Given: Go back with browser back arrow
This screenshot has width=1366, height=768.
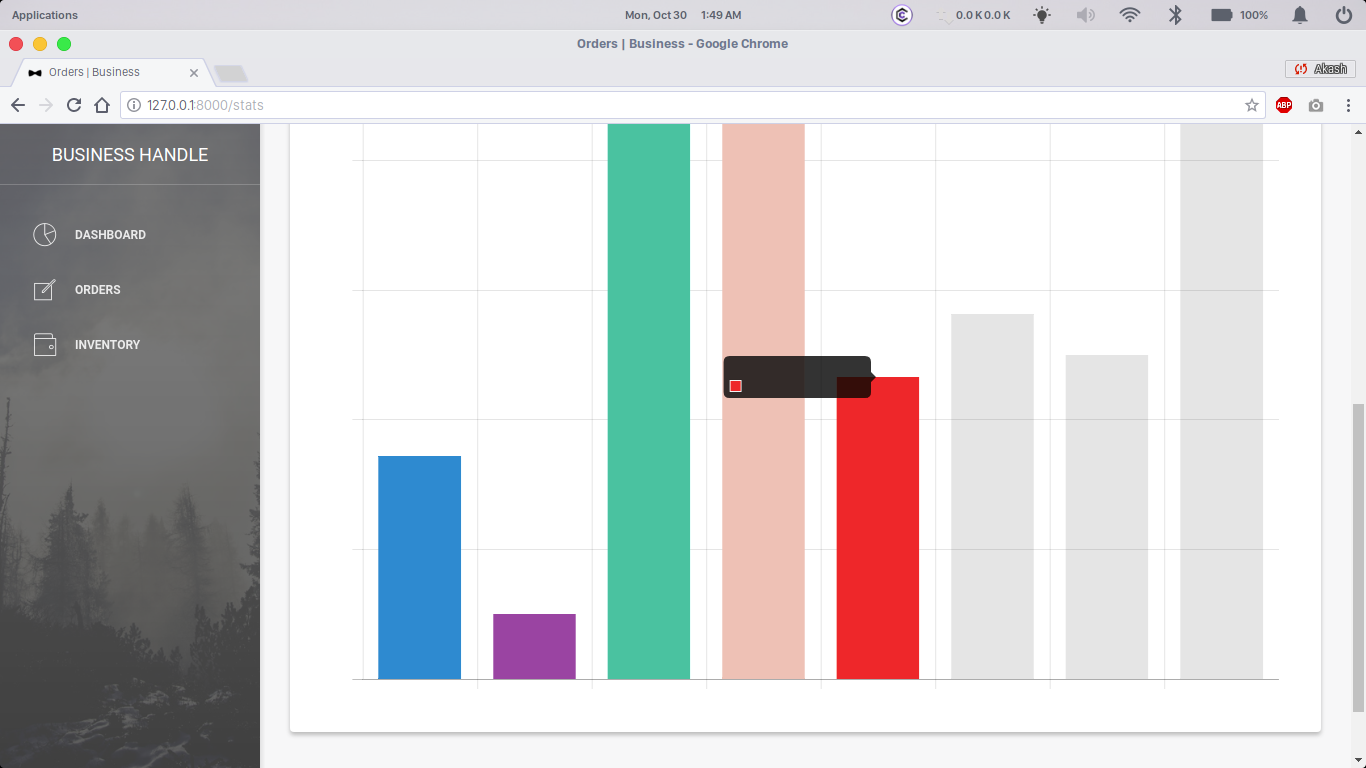Looking at the screenshot, I should (18, 105).
